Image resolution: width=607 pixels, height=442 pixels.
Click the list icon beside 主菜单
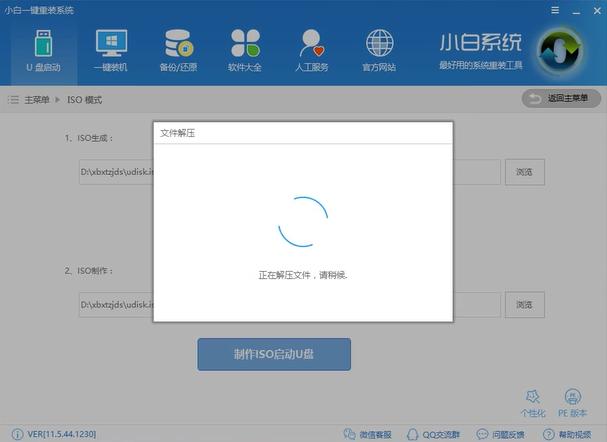[13, 100]
